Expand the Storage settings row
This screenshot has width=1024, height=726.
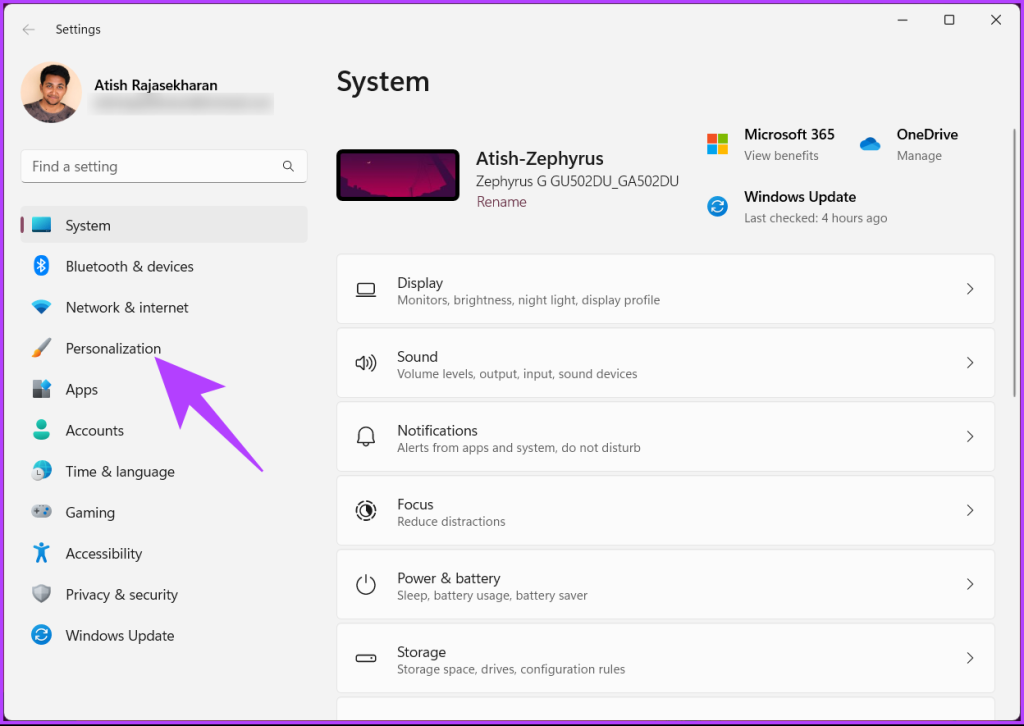(x=969, y=658)
